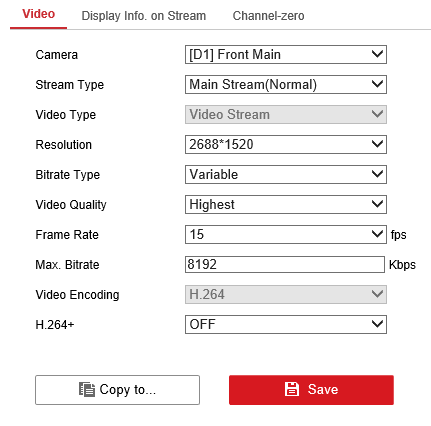Expand the Bitrate Type dropdown showing Variable

[x=286, y=174]
